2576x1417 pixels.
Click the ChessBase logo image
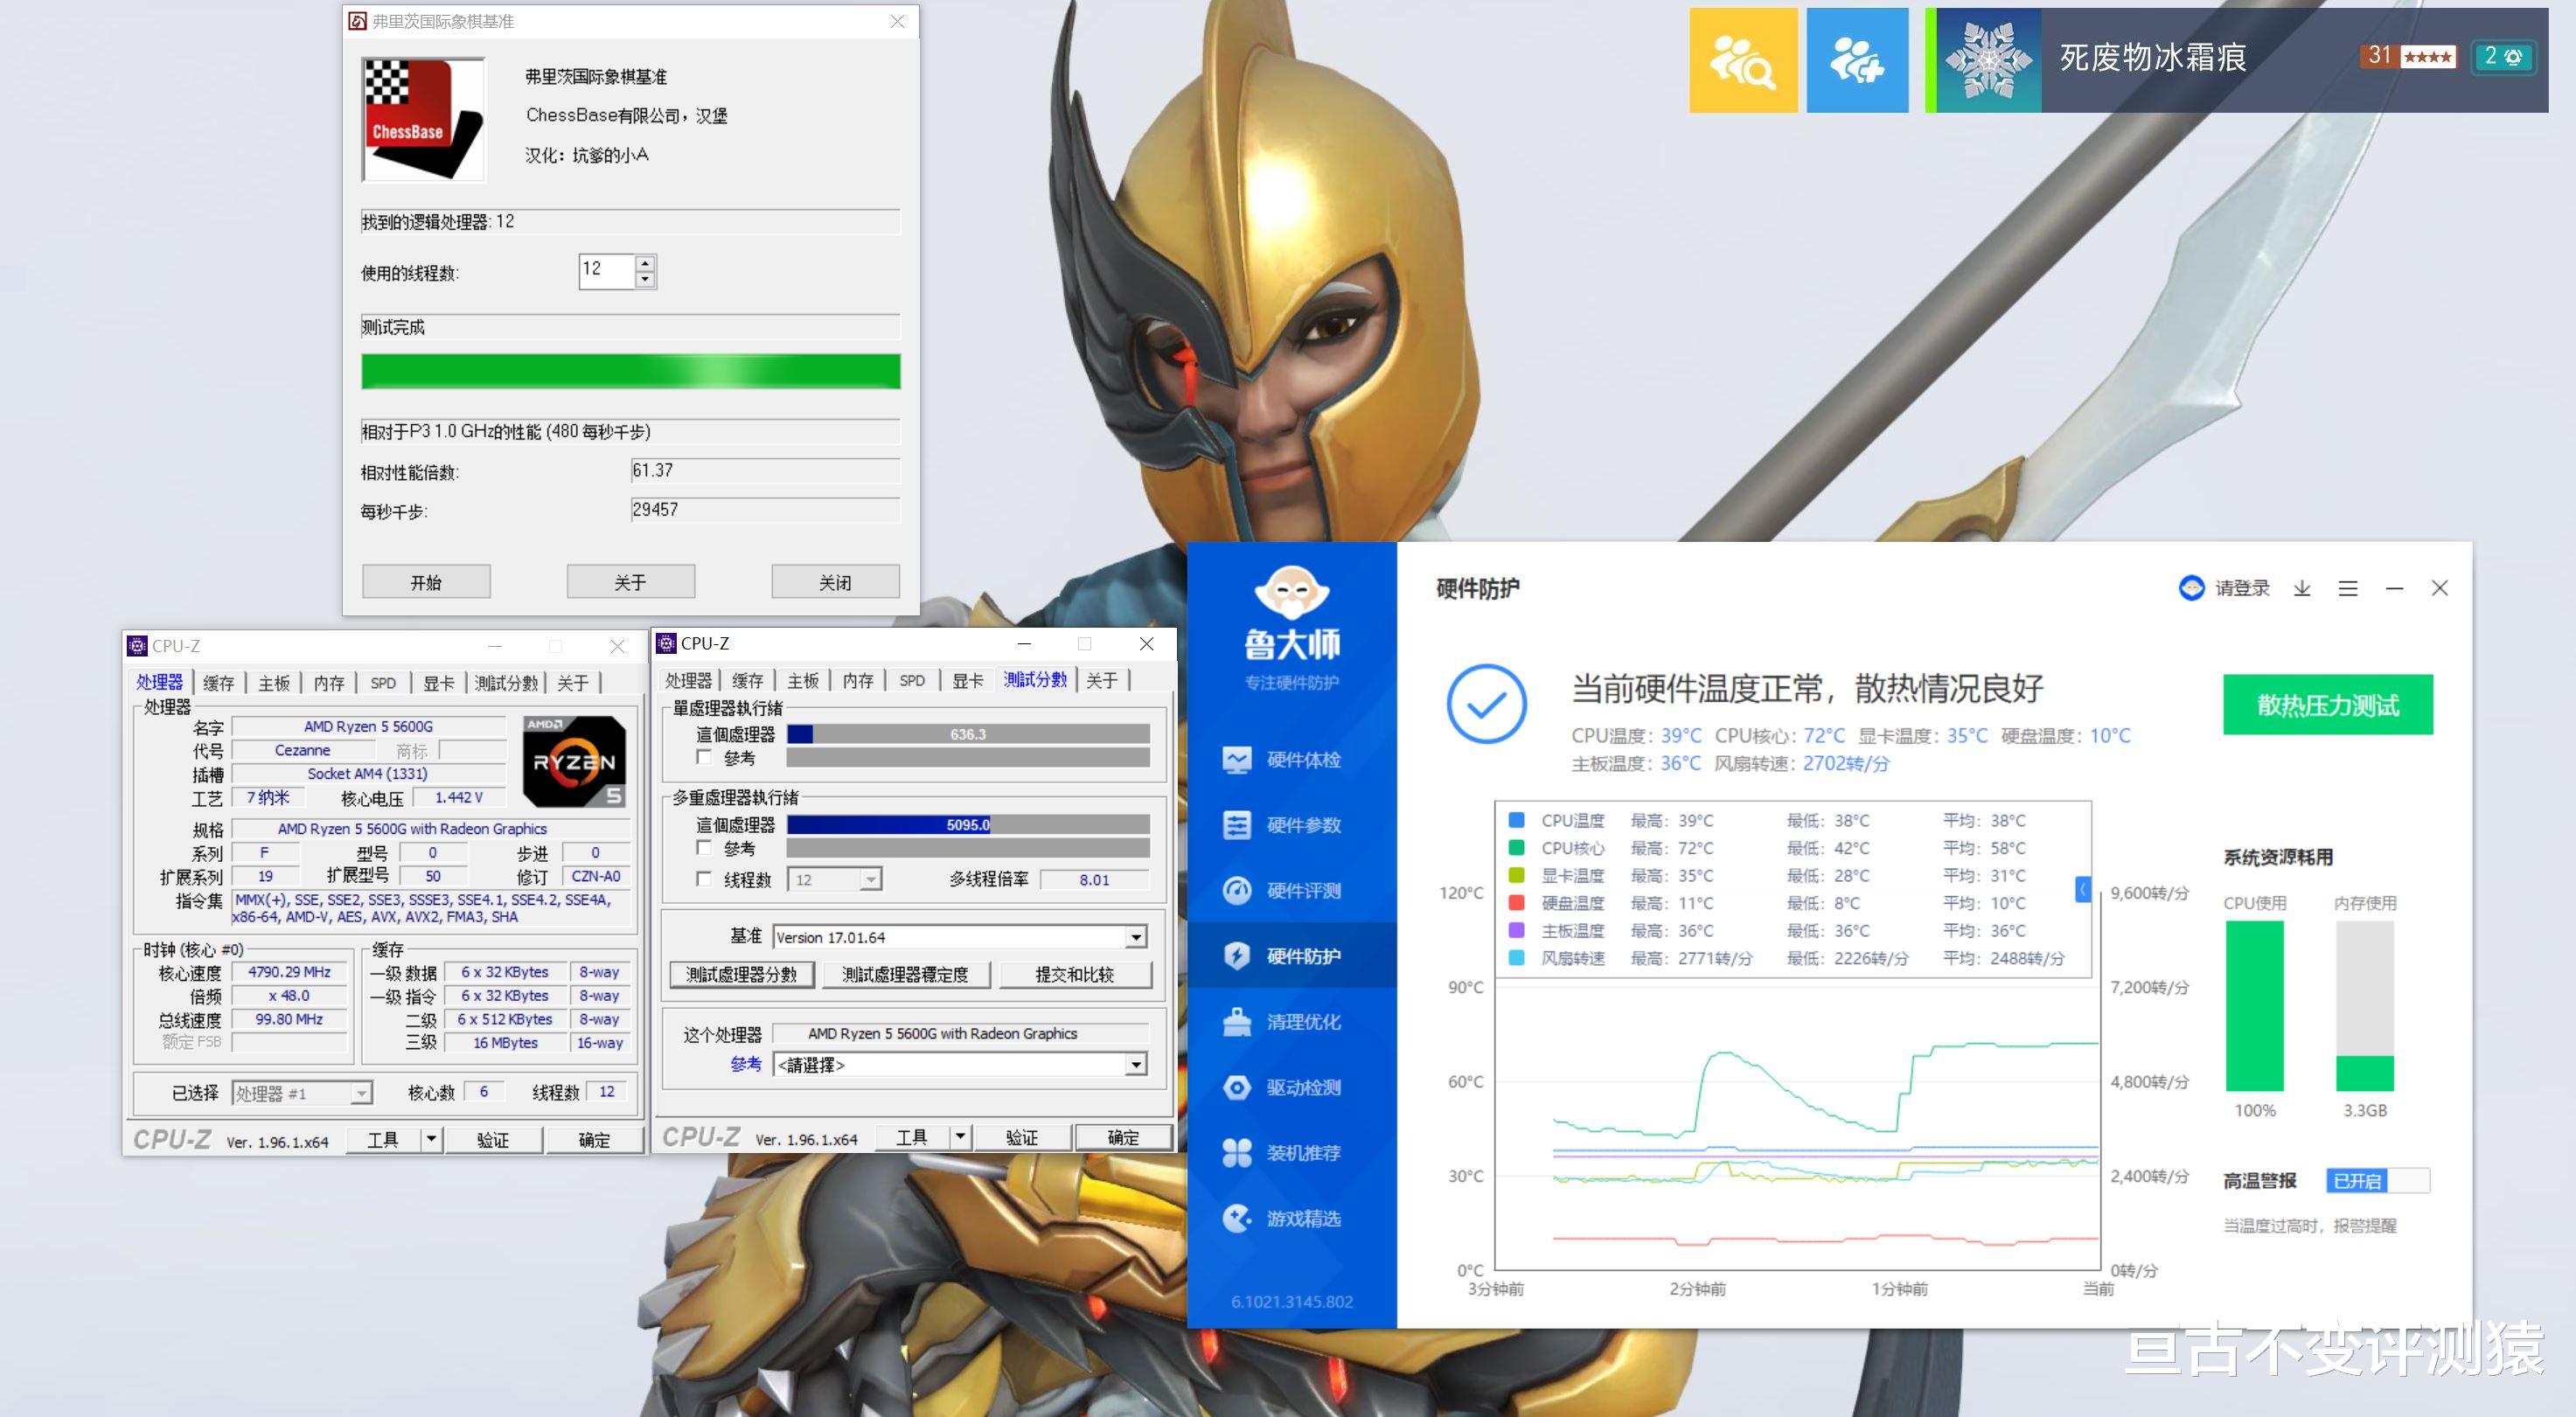424,120
